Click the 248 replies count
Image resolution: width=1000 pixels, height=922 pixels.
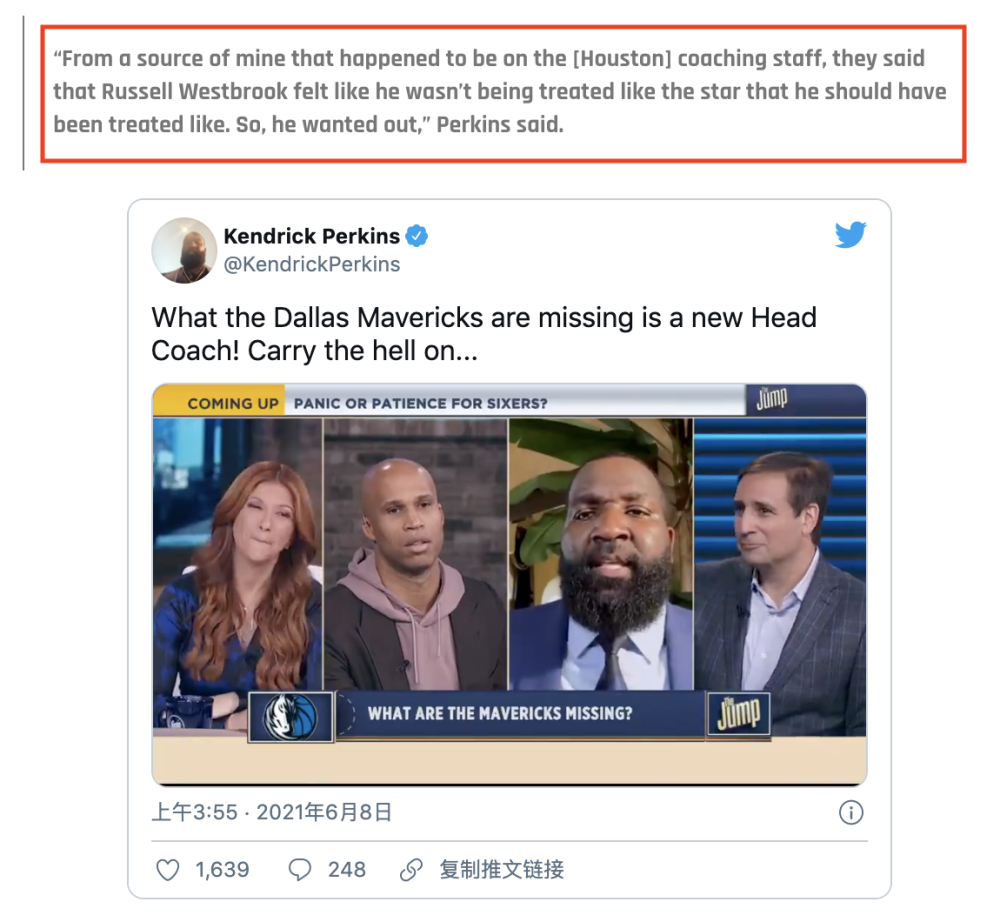[x=347, y=870]
